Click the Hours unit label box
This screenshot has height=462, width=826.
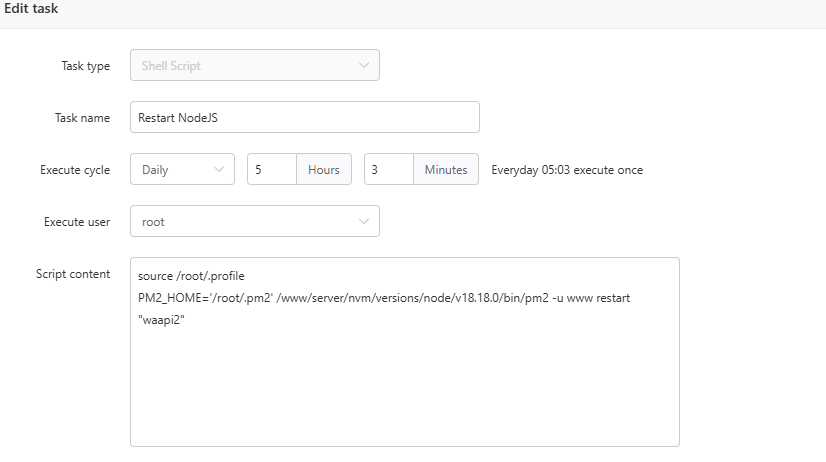324,170
